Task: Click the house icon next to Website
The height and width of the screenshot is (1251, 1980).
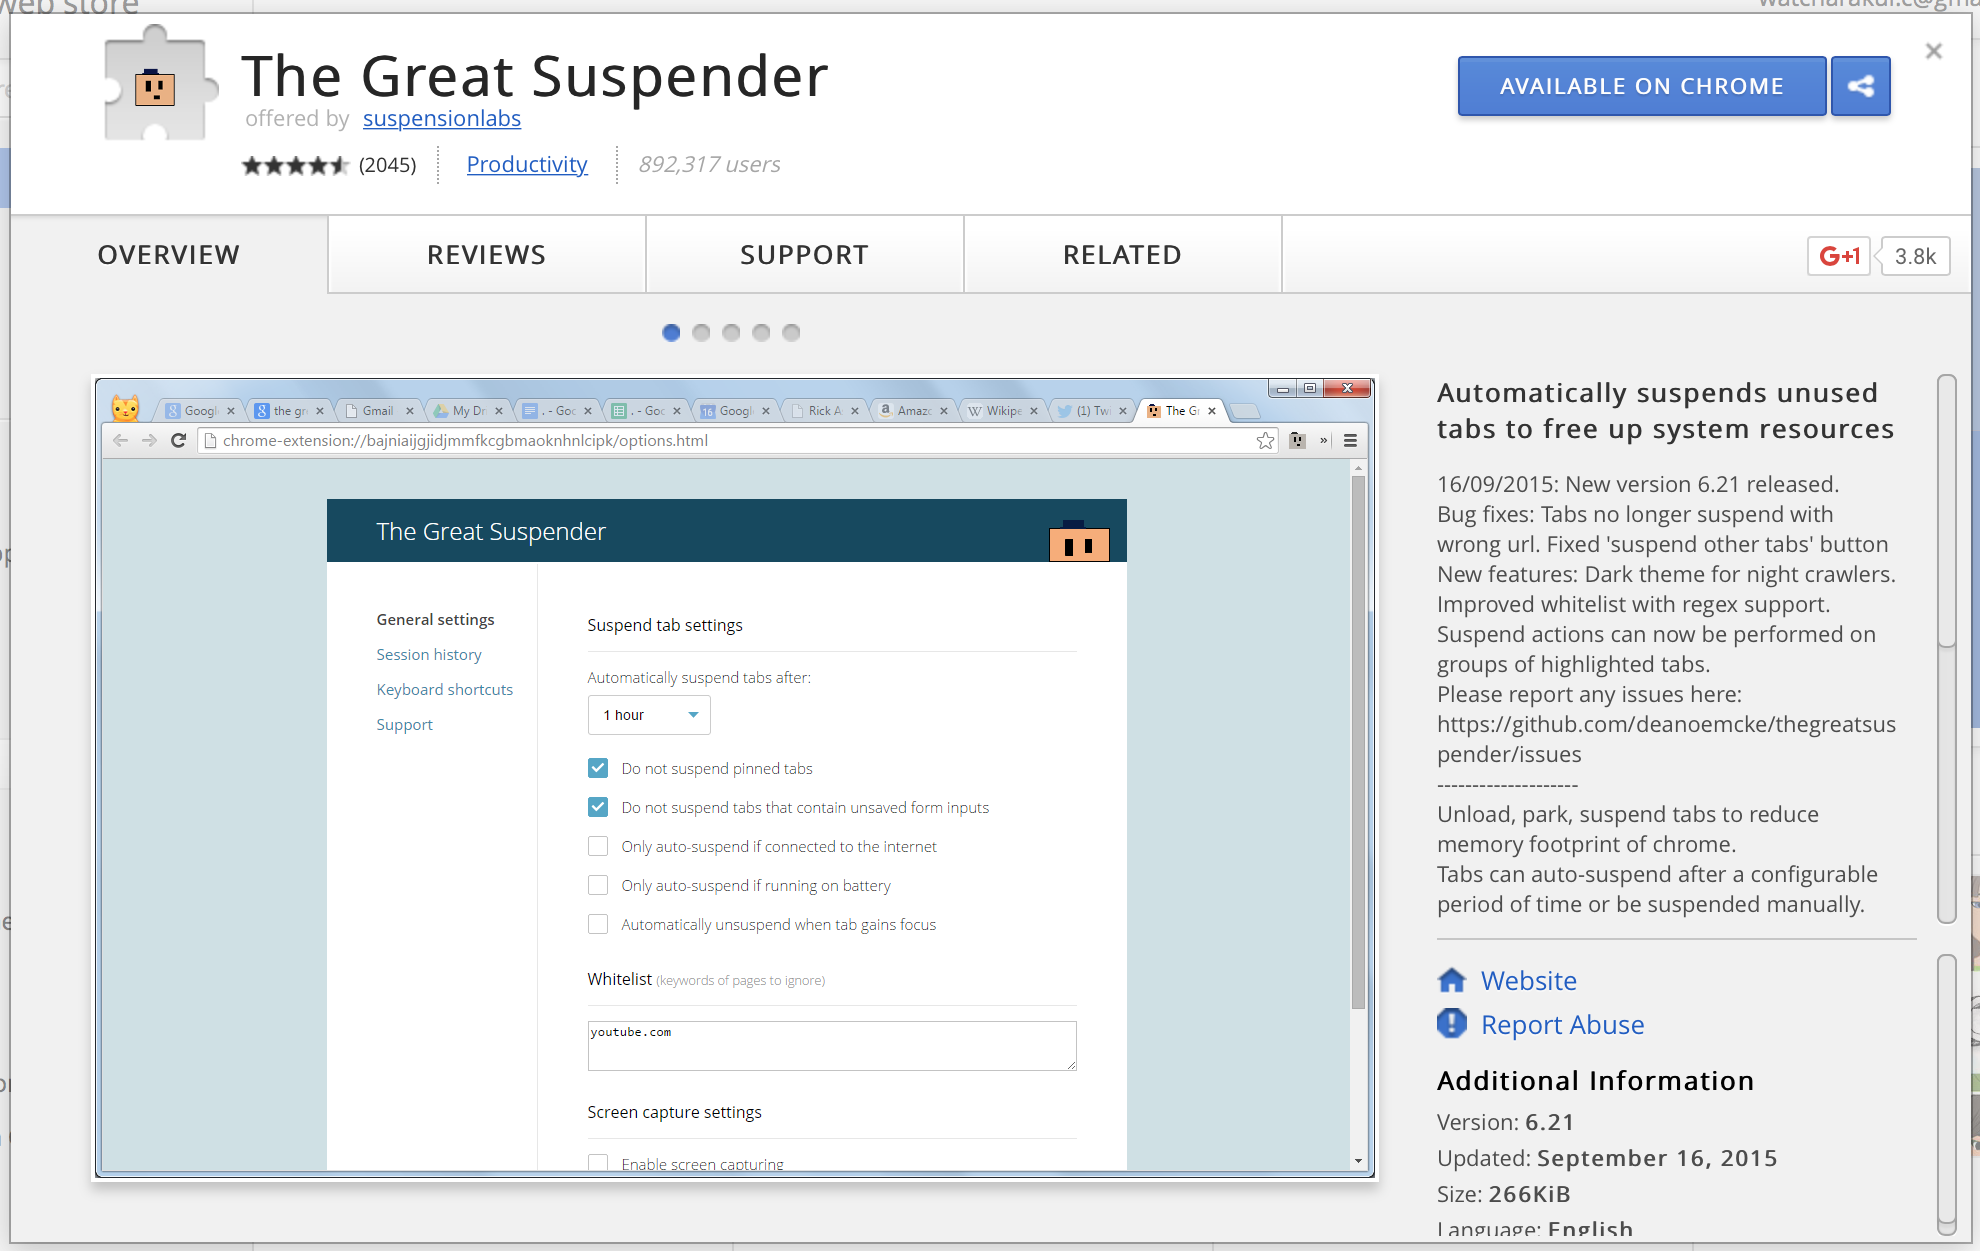Action: [1451, 980]
